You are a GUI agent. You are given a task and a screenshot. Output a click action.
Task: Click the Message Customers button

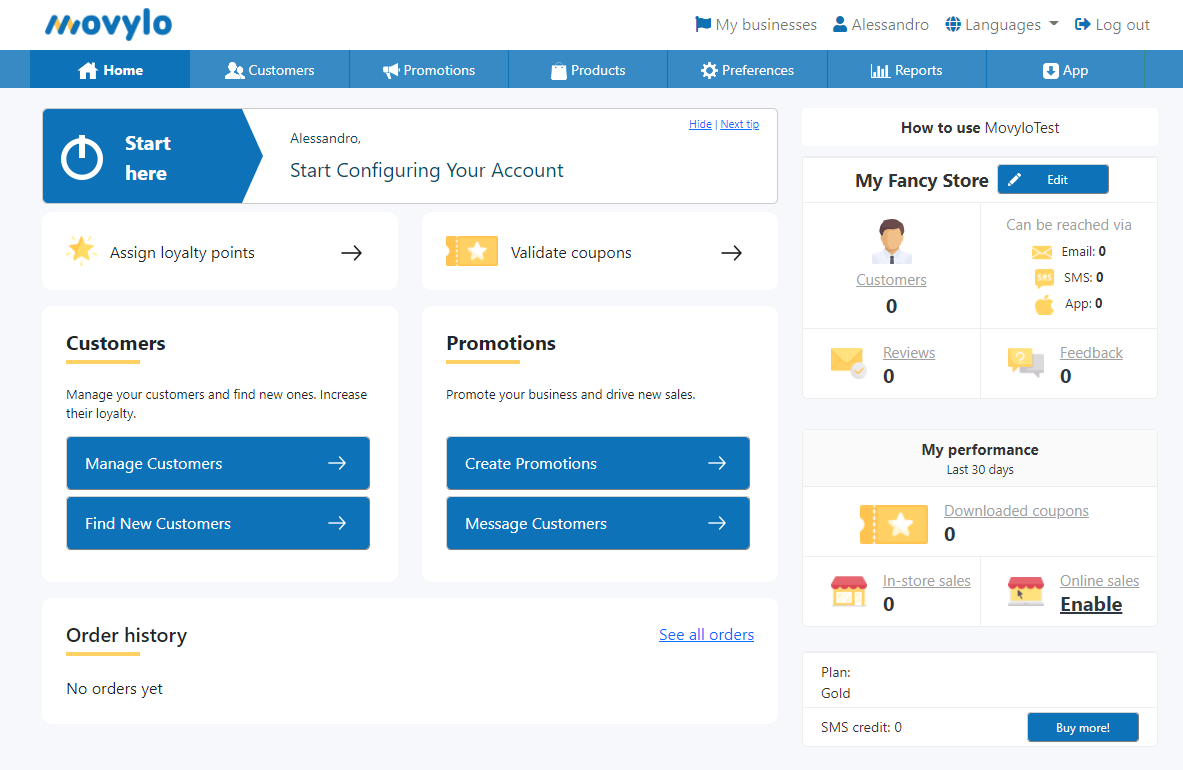point(598,523)
